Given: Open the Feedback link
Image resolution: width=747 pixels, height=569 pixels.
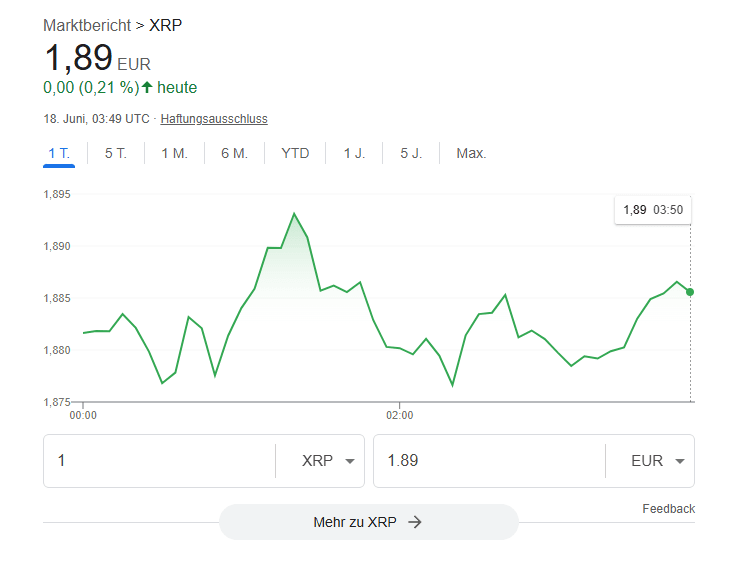Looking at the screenshot, I should (668, 508).
